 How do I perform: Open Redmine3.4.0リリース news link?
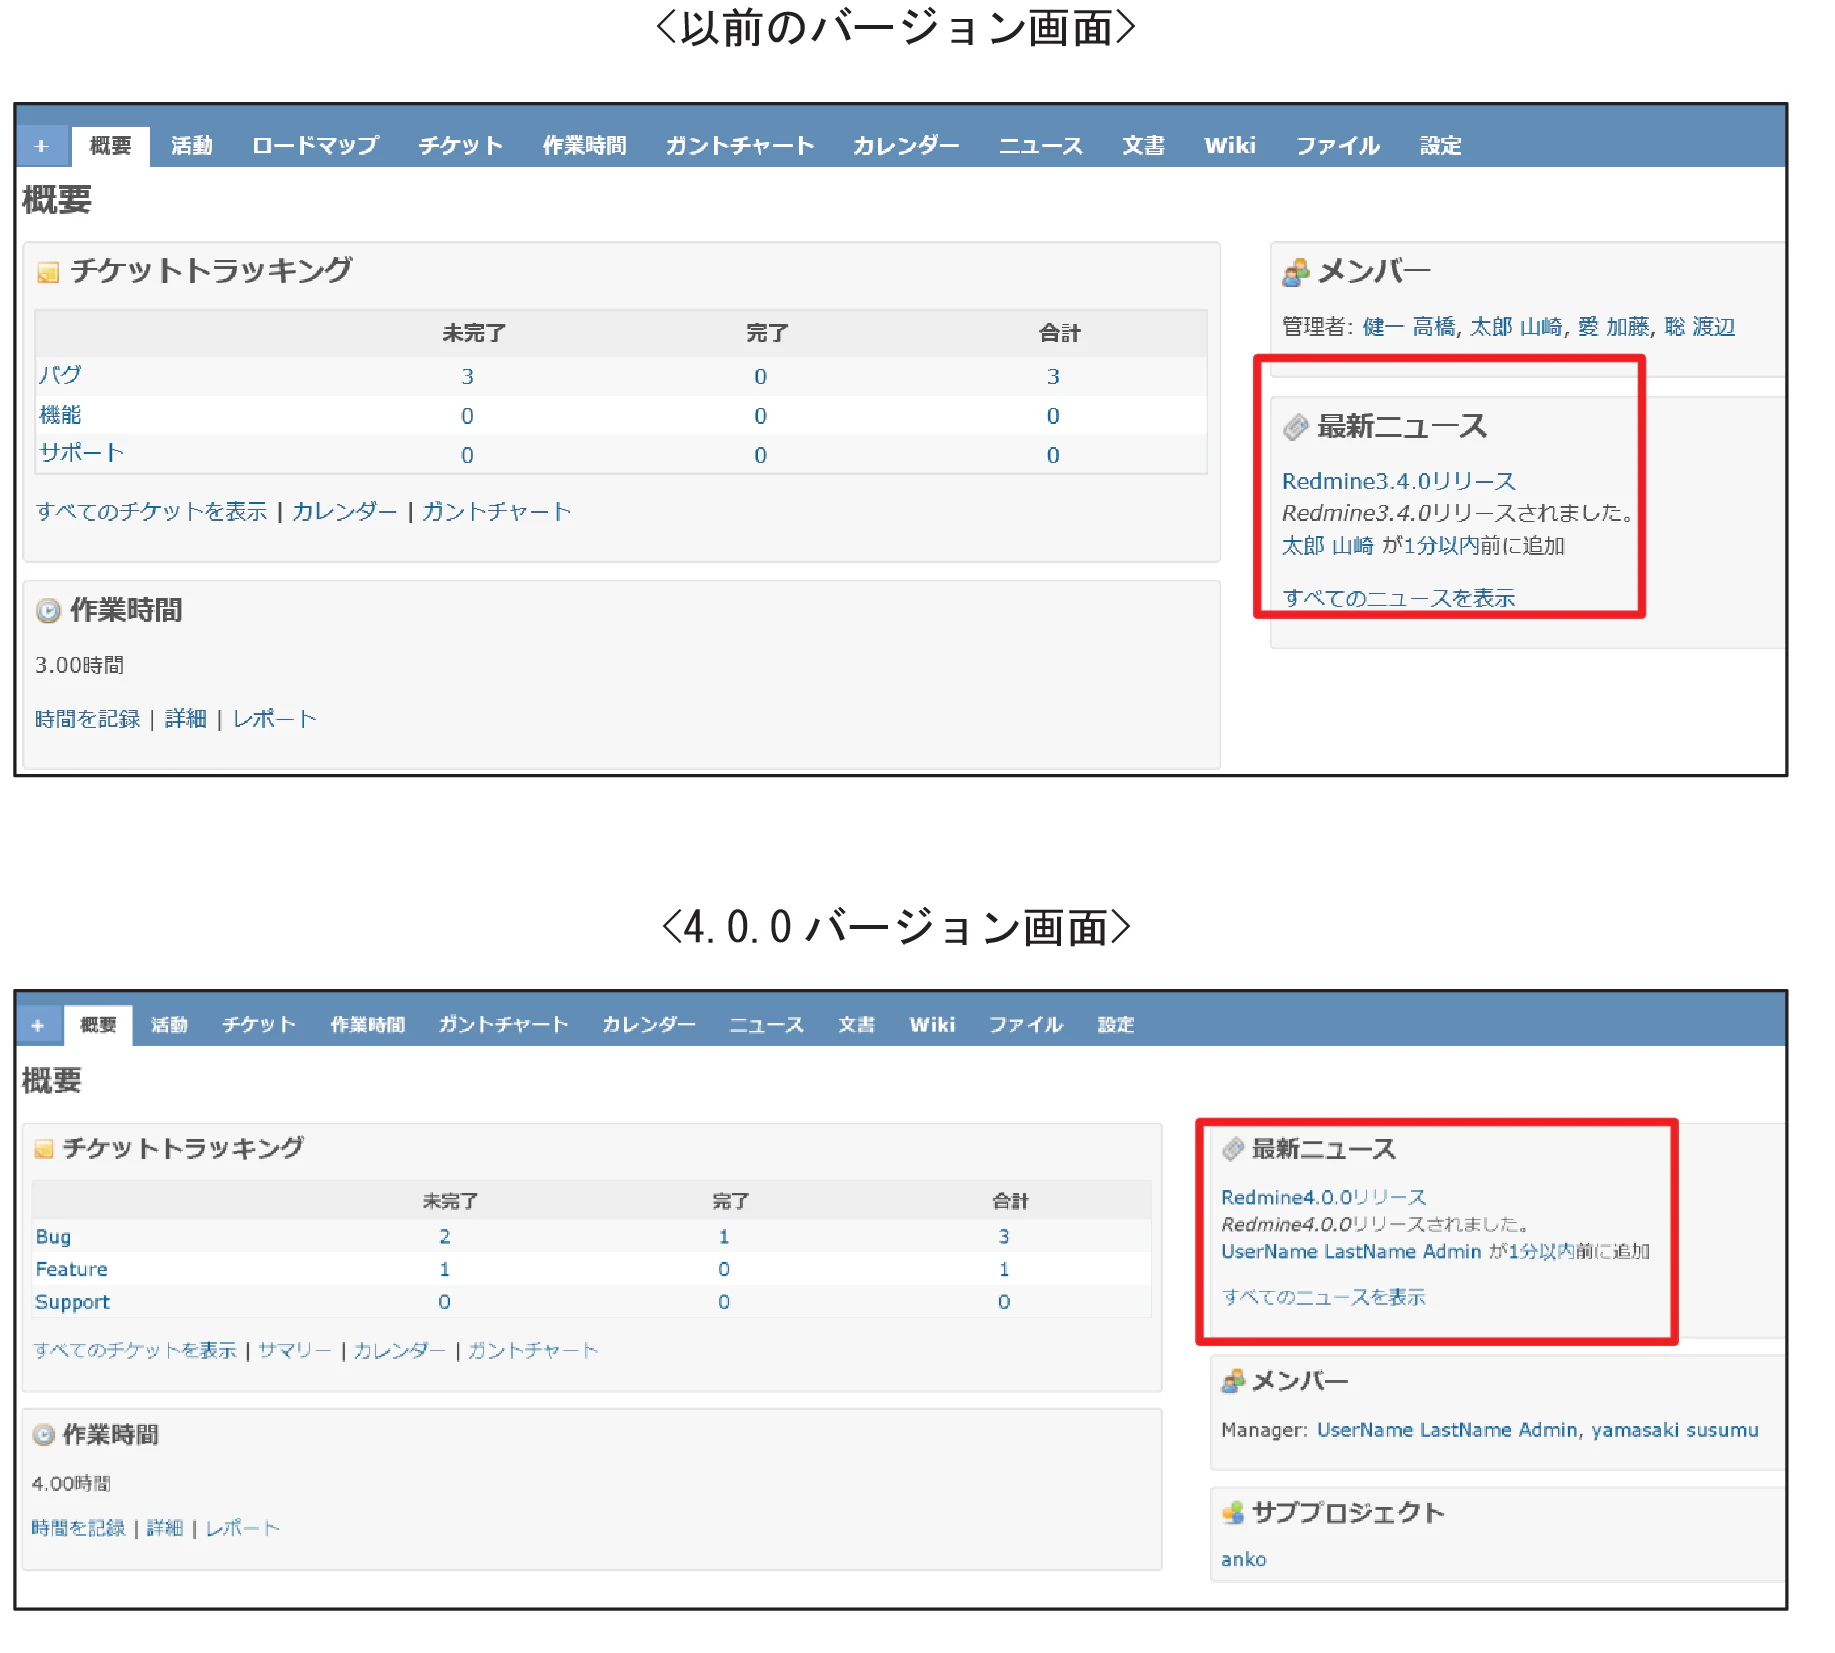(x=1398, y=482)
